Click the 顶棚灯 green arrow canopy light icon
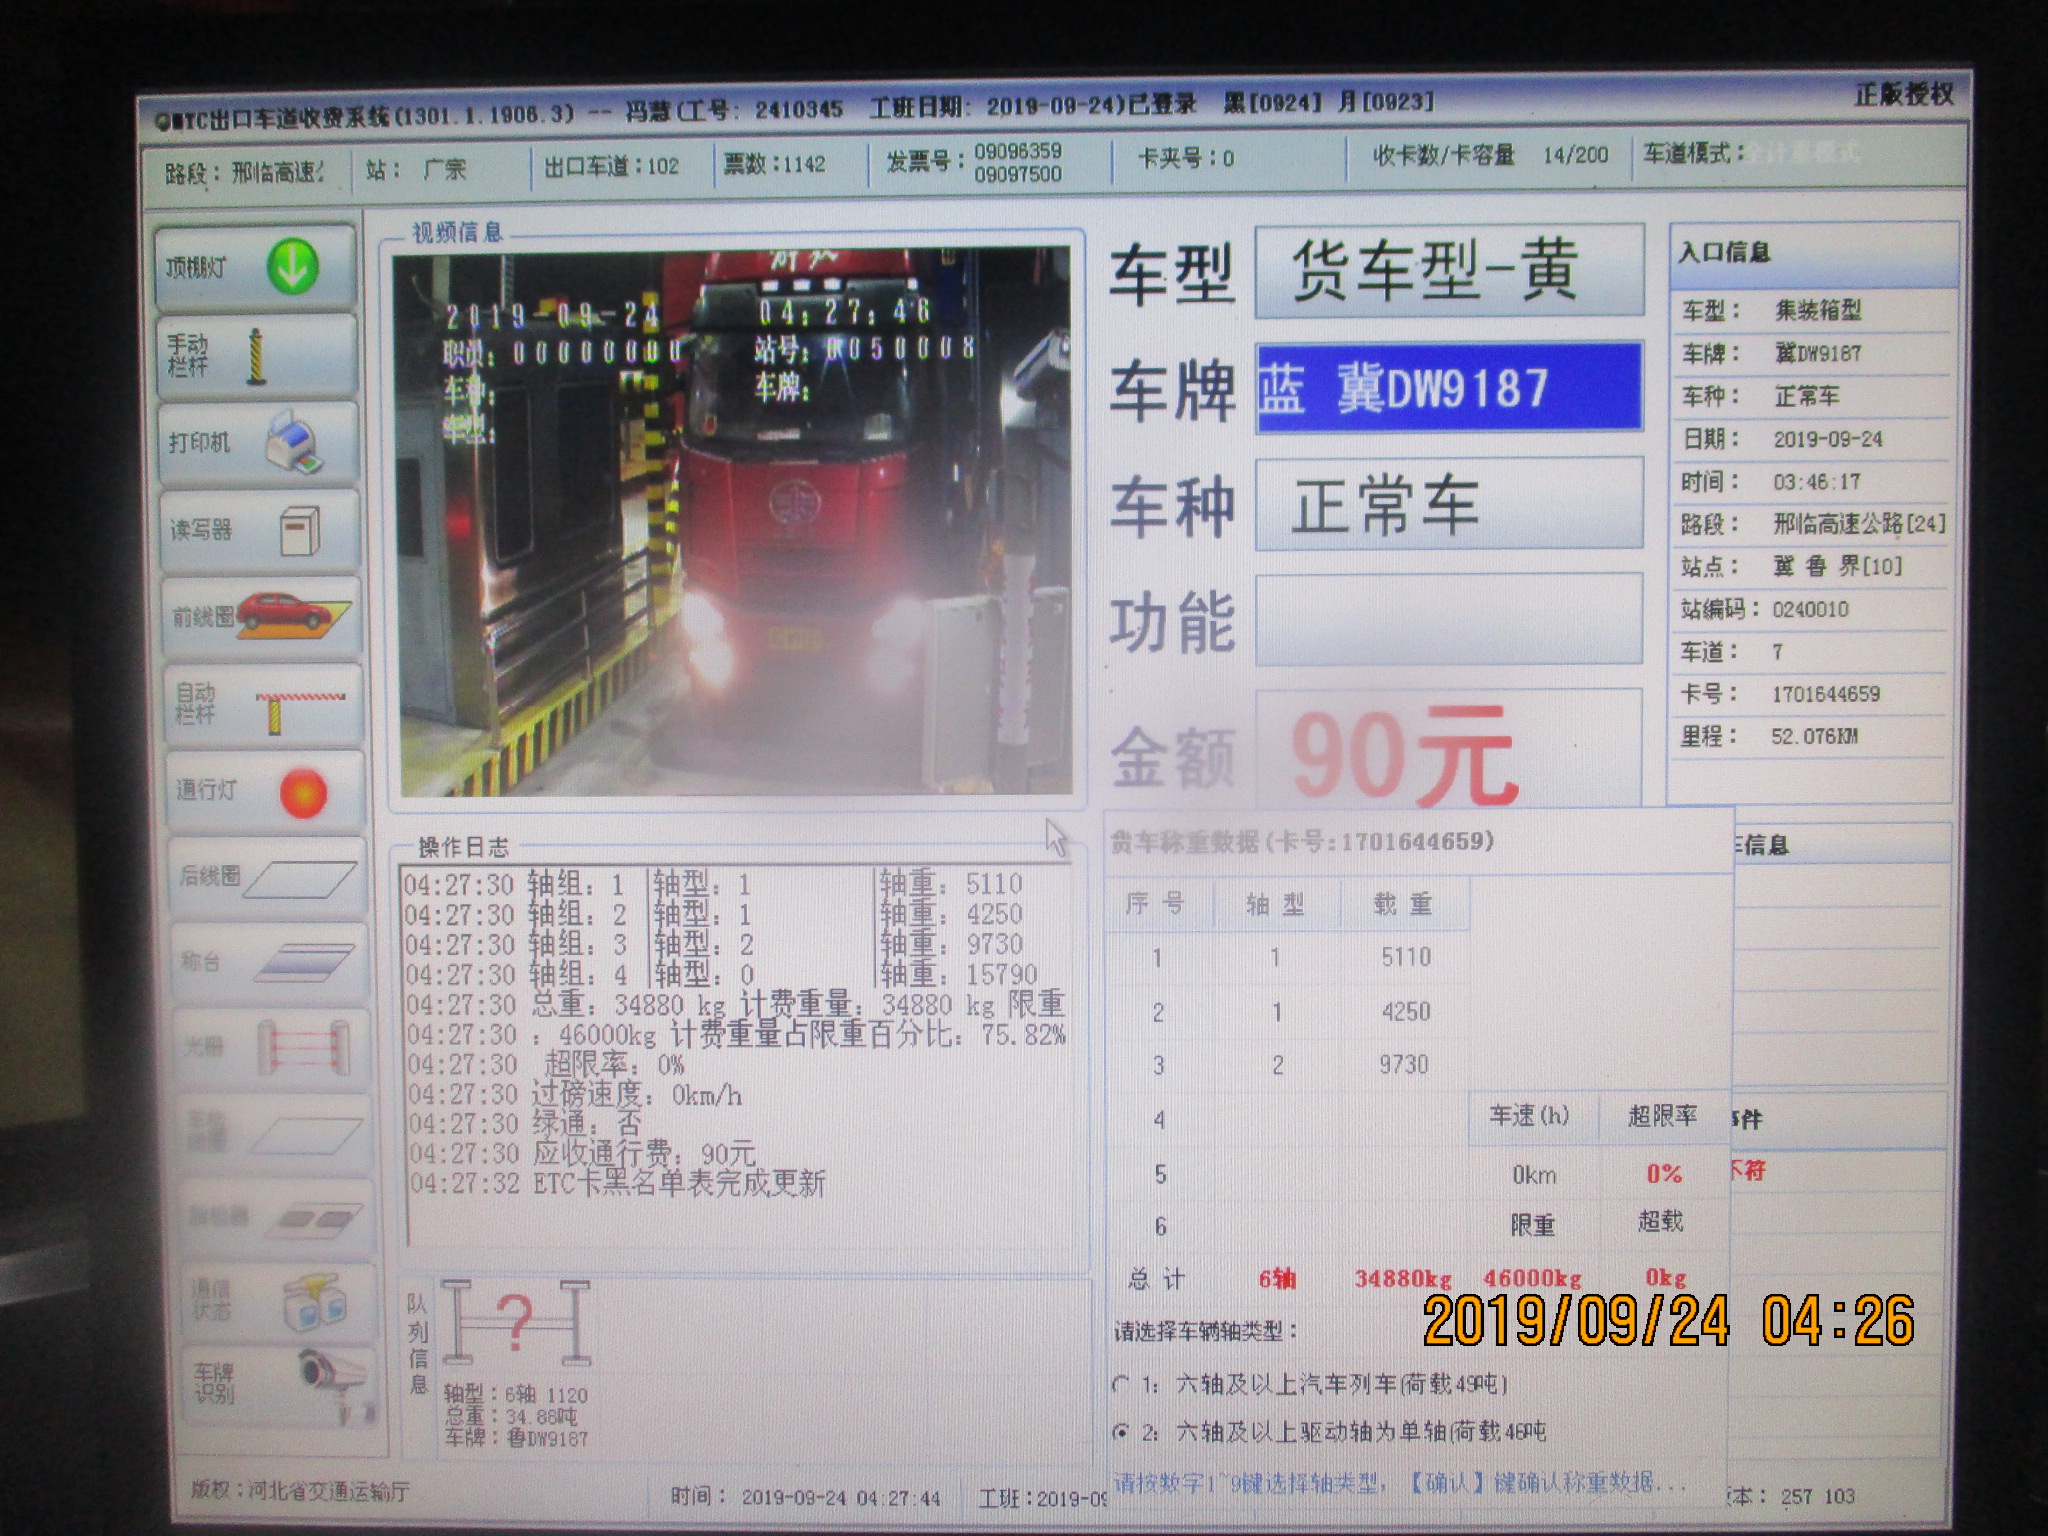The image size is (2048, 1536). pyautogui.click(x=292, y=267)
